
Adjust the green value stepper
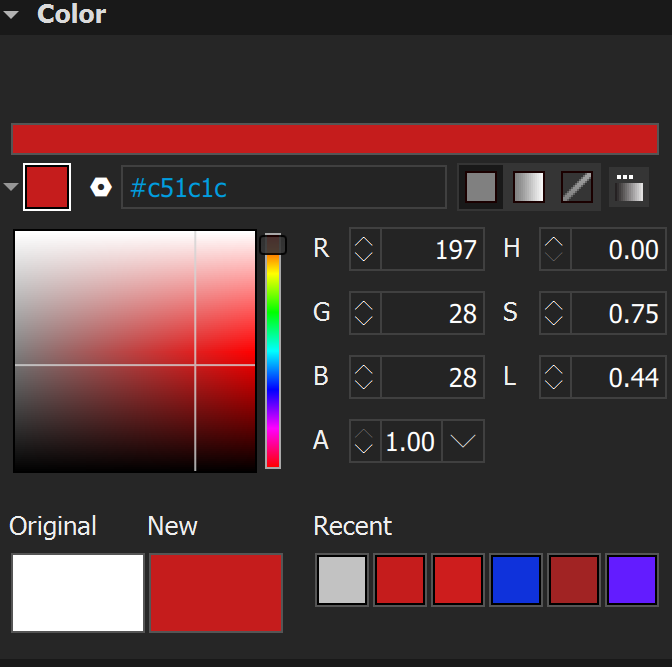365,313
